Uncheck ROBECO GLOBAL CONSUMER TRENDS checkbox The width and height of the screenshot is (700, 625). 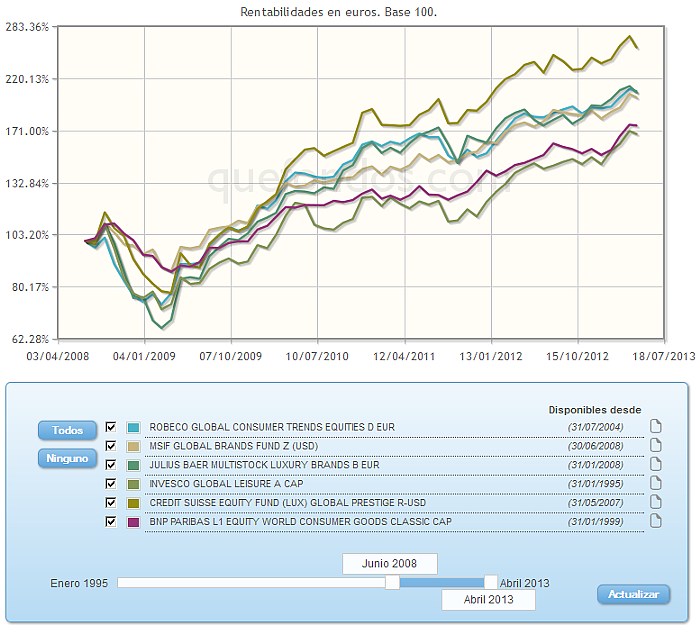pos(111,427)
